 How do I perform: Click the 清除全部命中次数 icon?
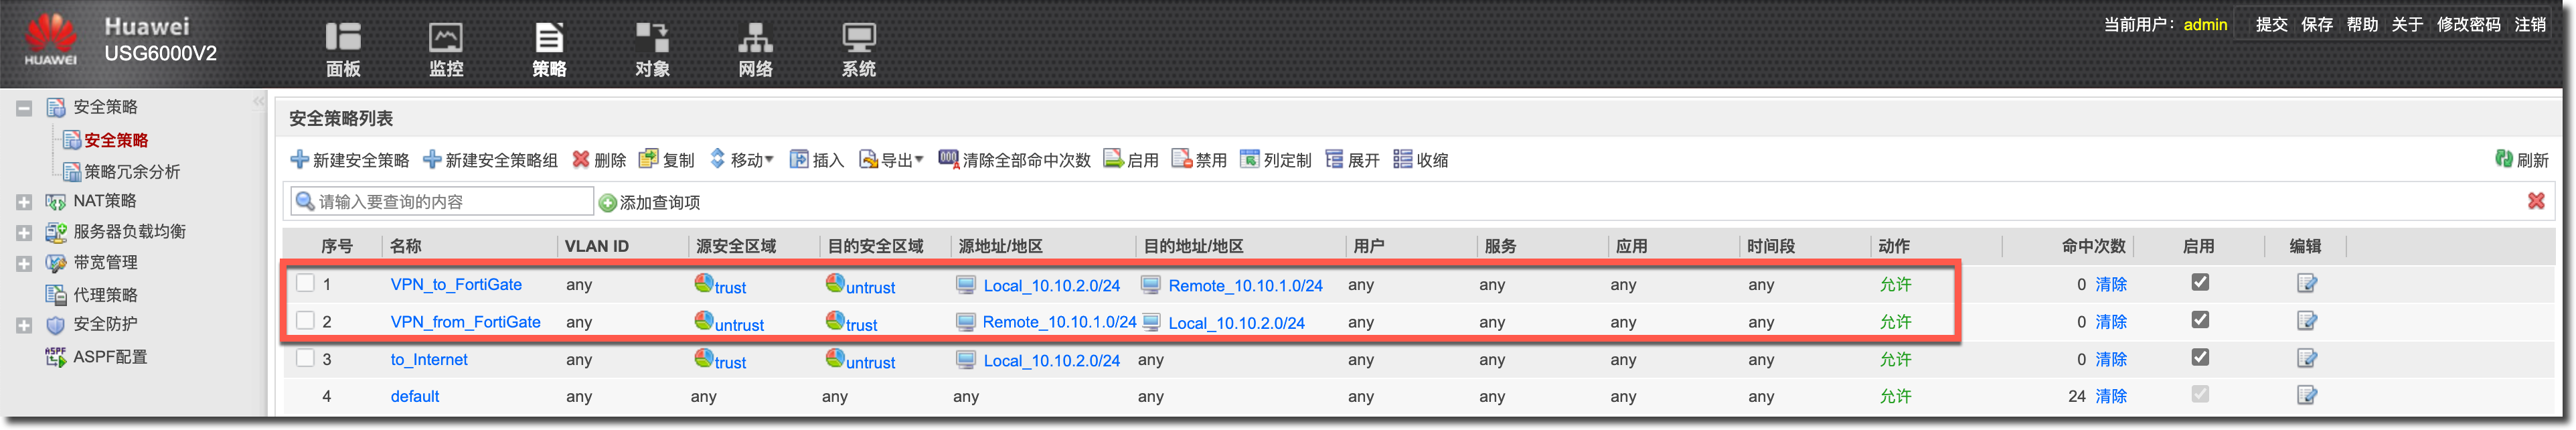click(x=948, y=160)
